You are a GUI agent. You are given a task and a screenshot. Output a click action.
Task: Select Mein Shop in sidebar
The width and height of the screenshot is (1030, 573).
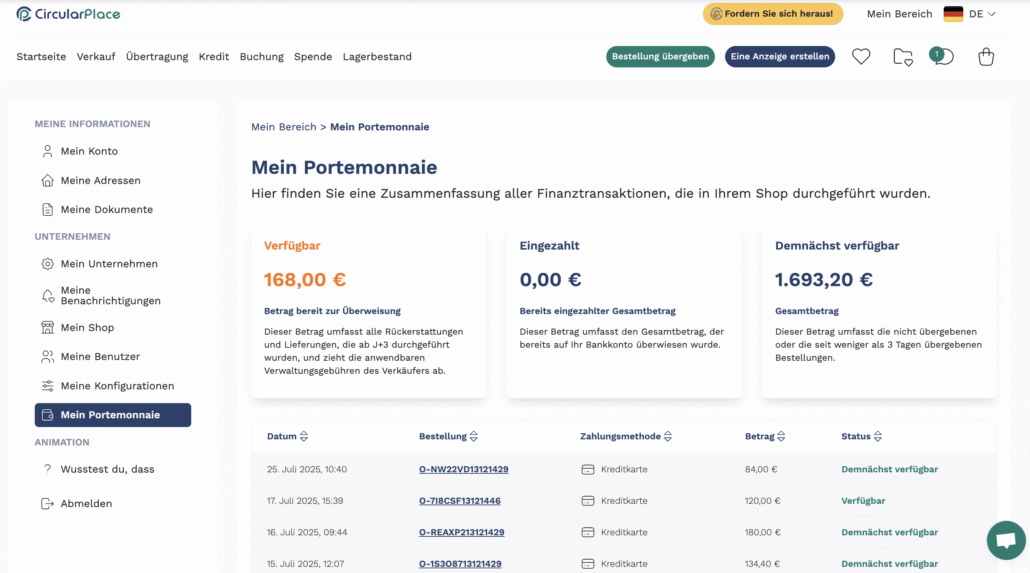tap(87, 327)
